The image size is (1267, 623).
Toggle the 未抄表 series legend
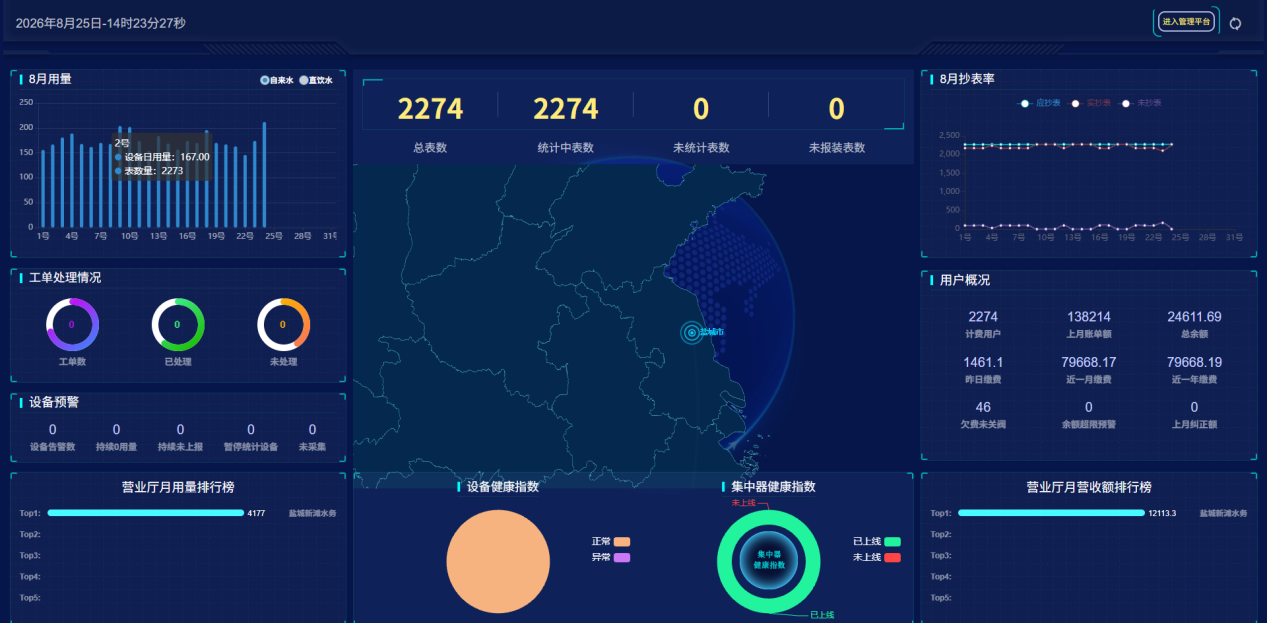click(1141, 103)
